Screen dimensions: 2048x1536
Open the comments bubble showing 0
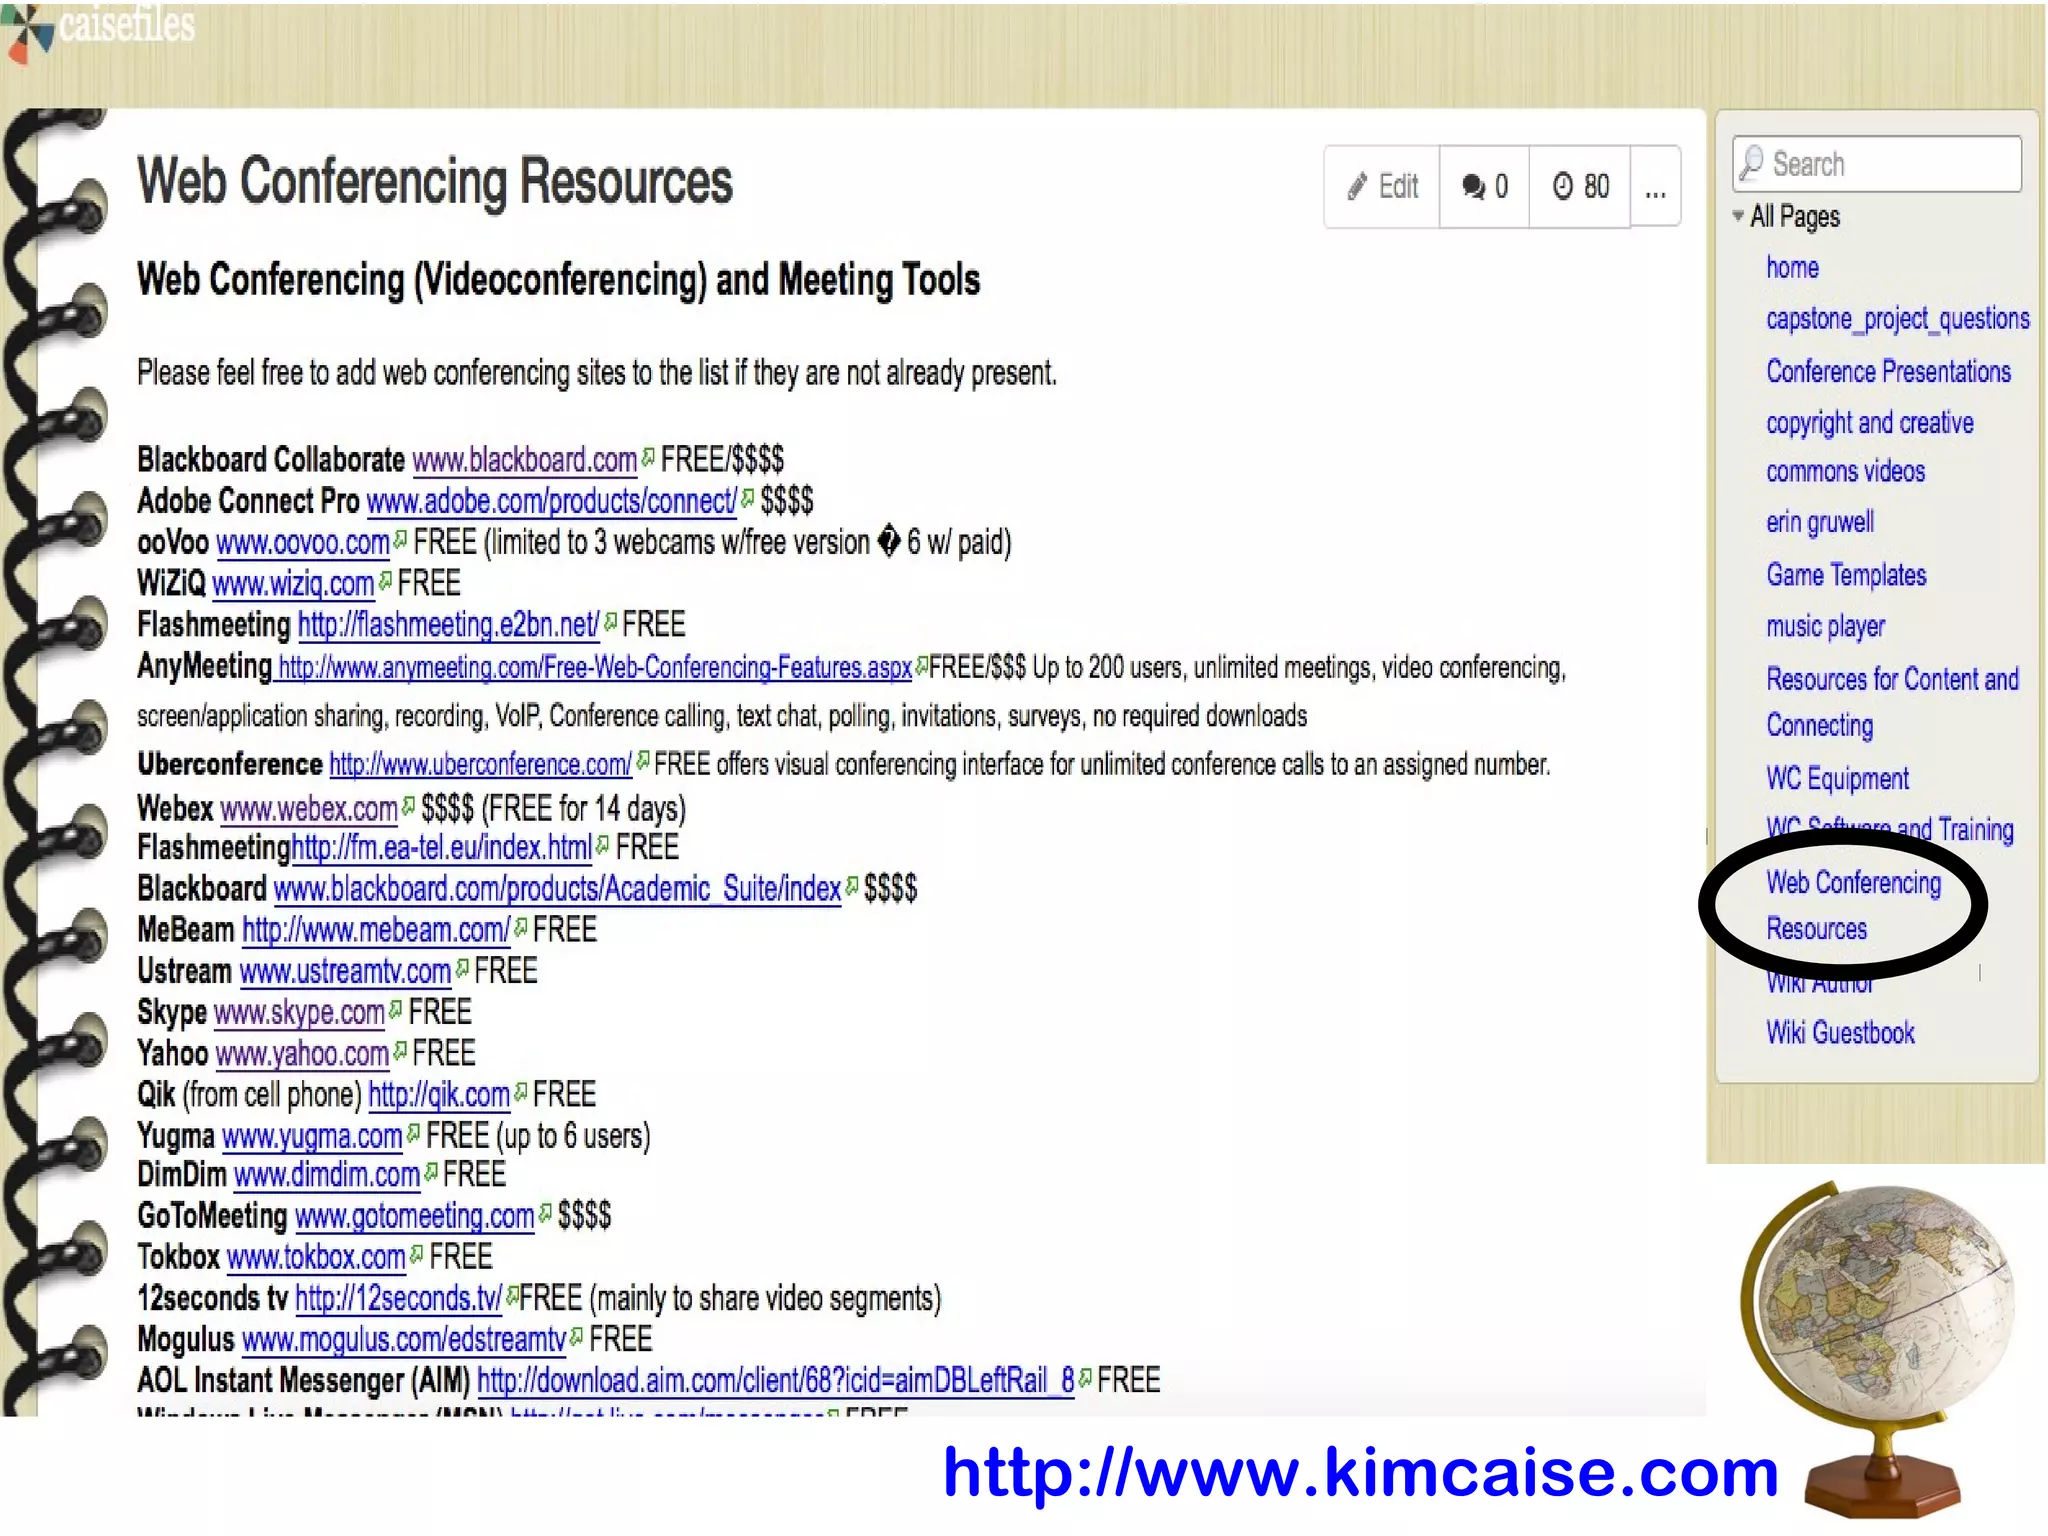(1484, 187)
